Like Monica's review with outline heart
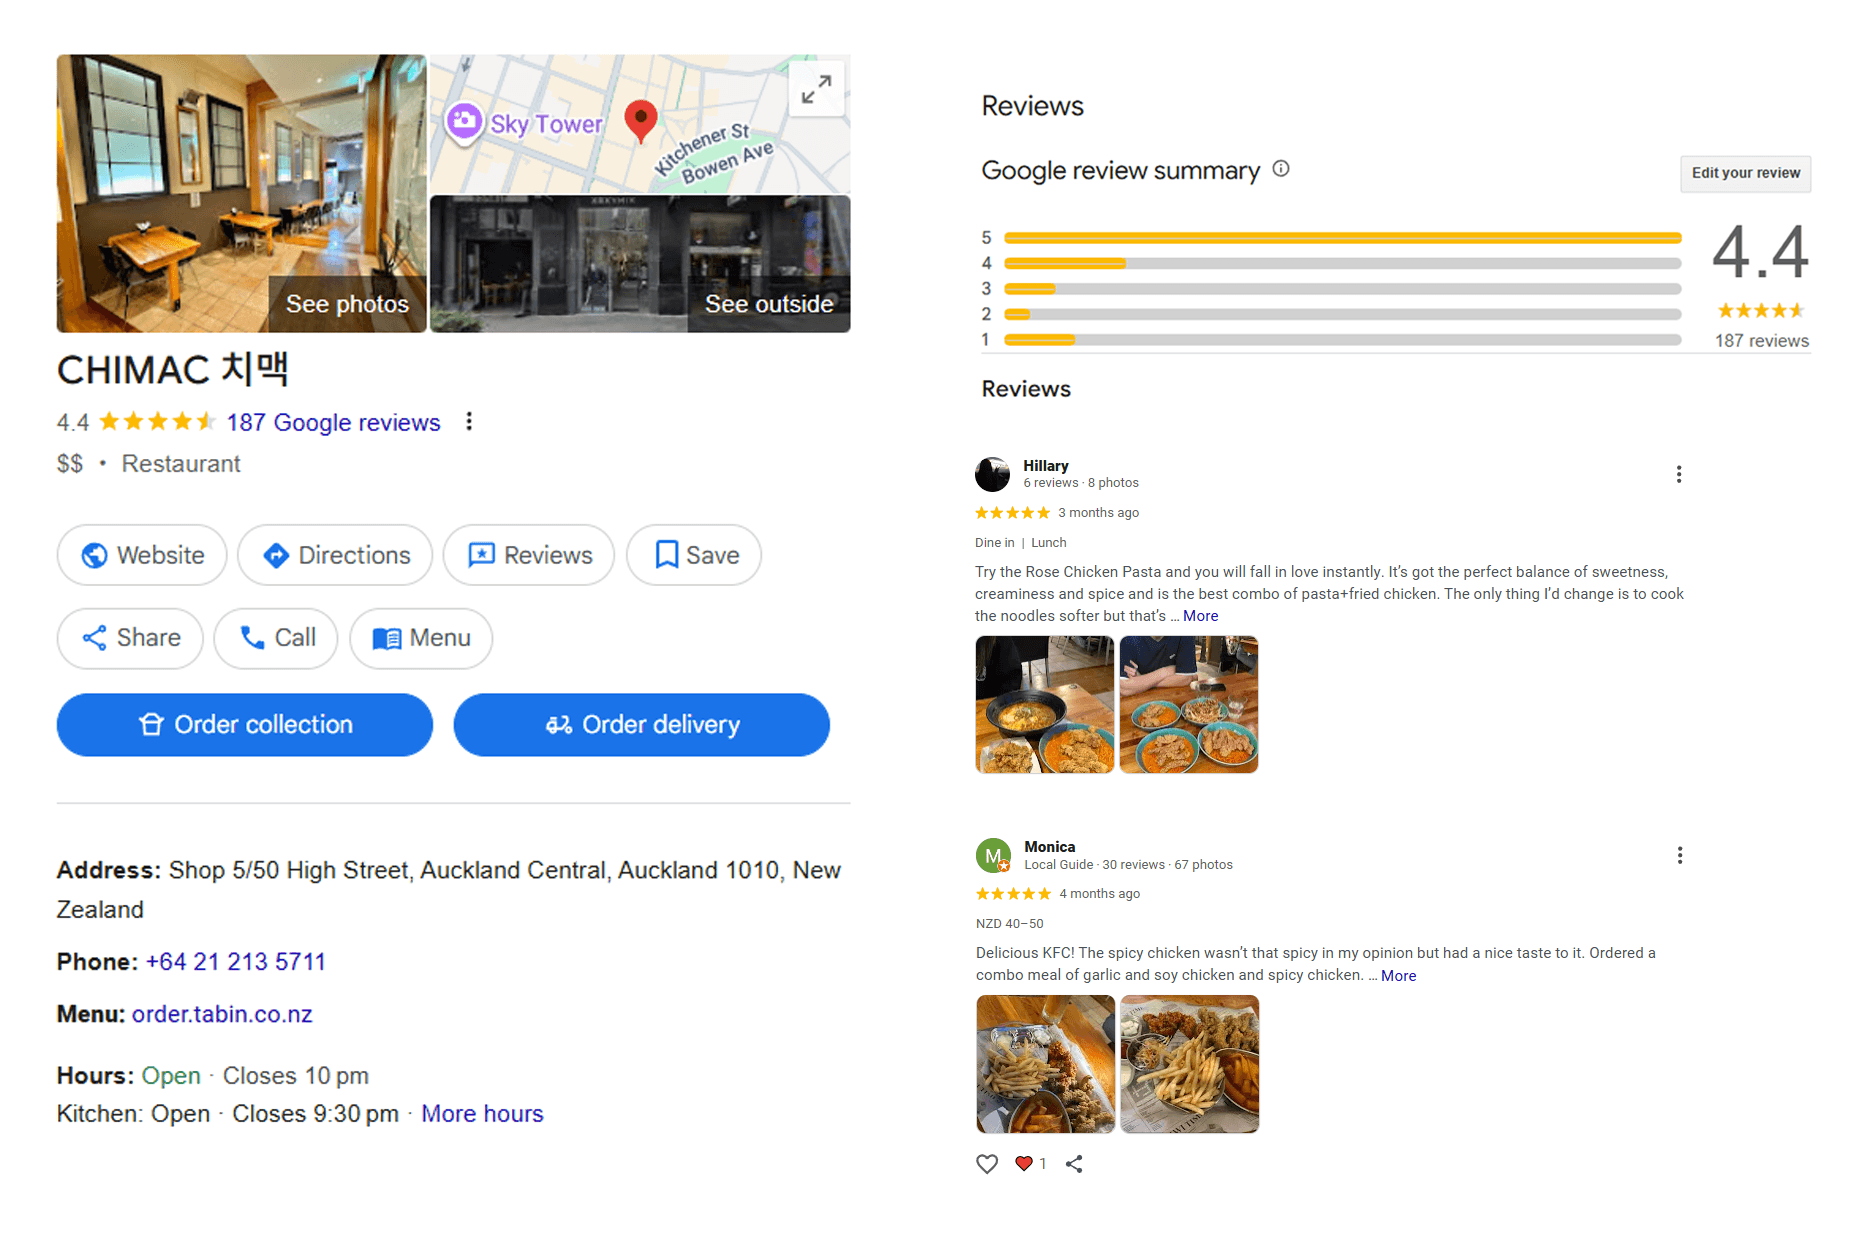Viewport: 1875px width, 1248px height. [x=987, y=1164]
